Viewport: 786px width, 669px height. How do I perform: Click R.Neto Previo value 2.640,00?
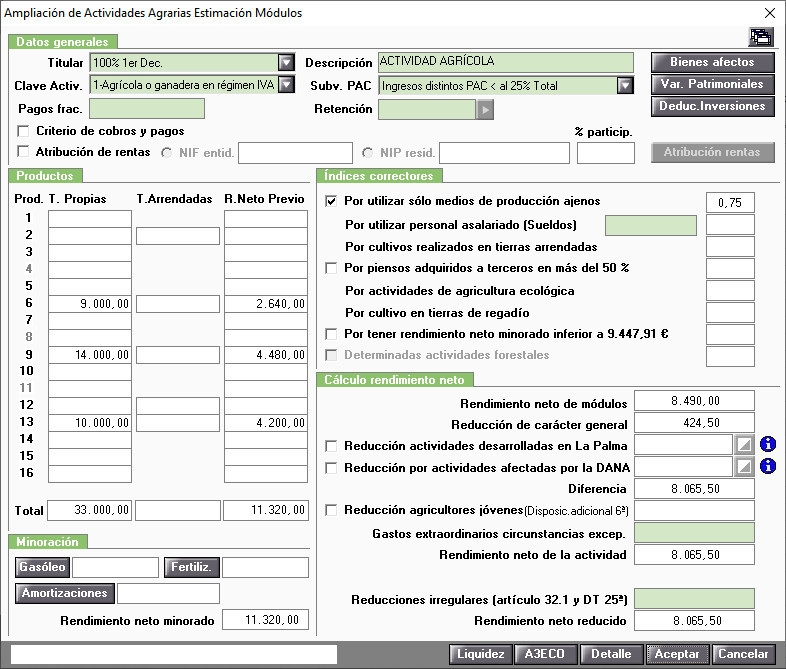[x=266, y=304]
